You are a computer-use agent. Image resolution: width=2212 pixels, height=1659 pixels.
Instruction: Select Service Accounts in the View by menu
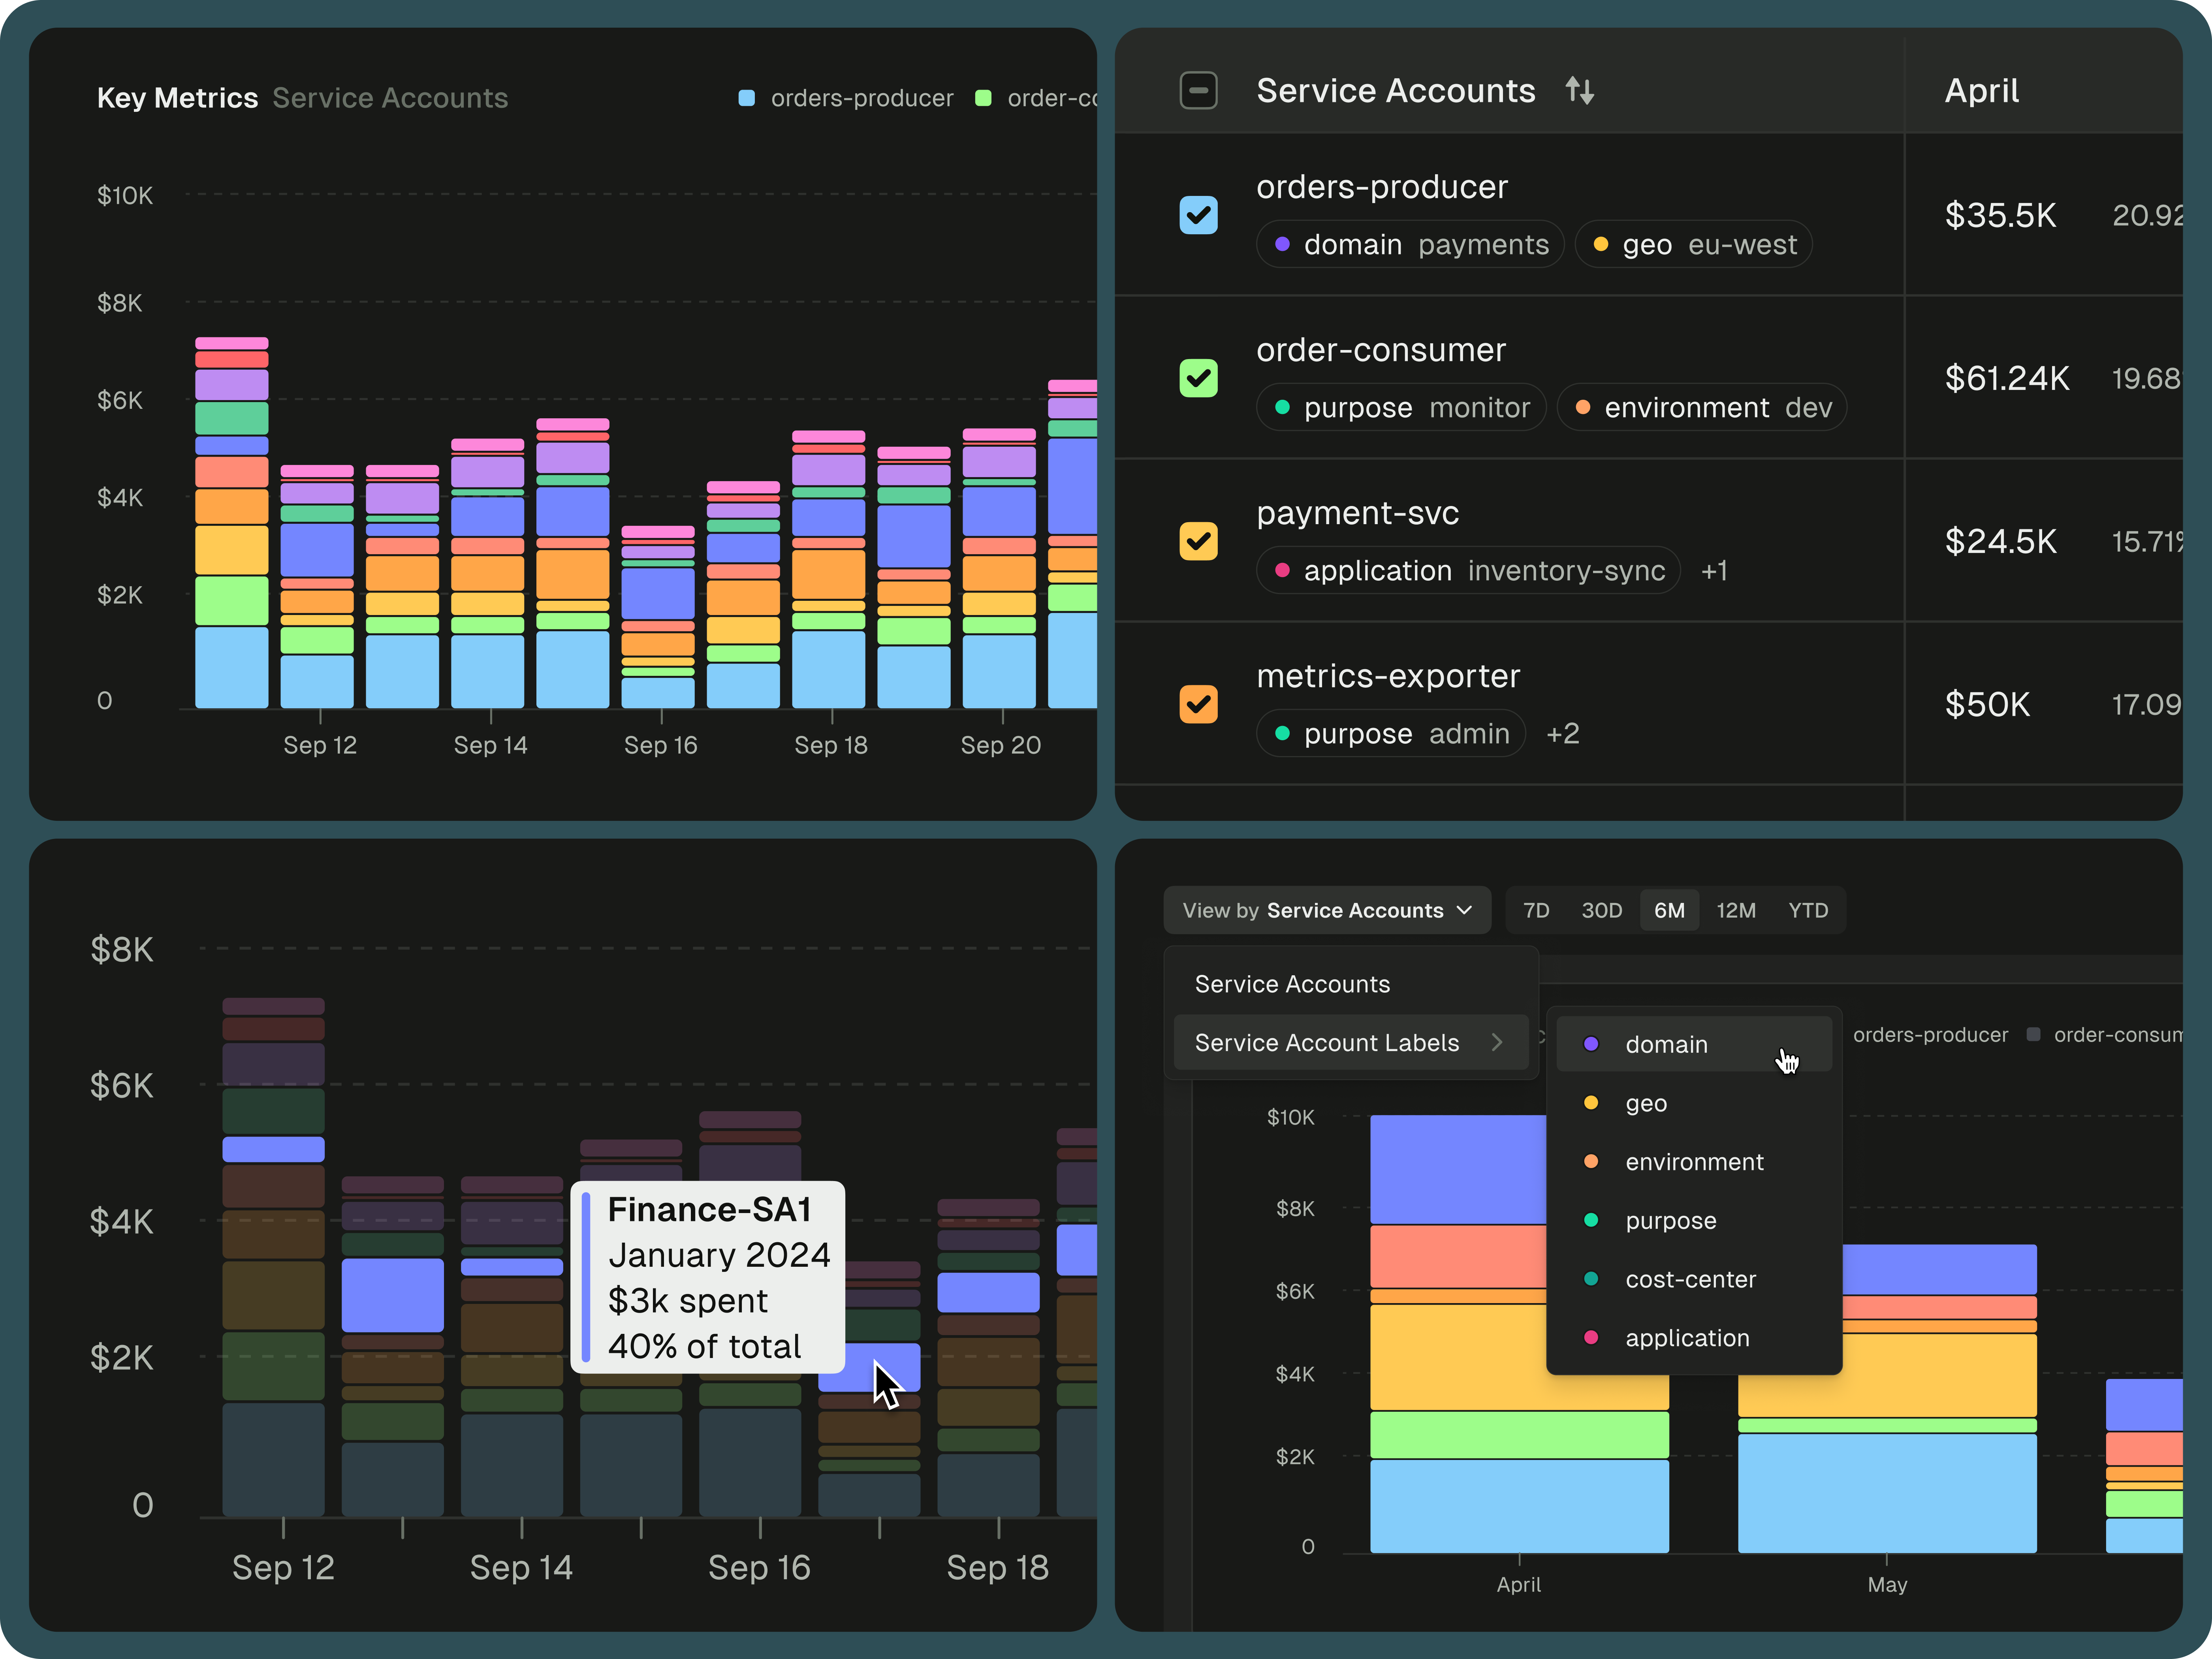[1292, 983]
